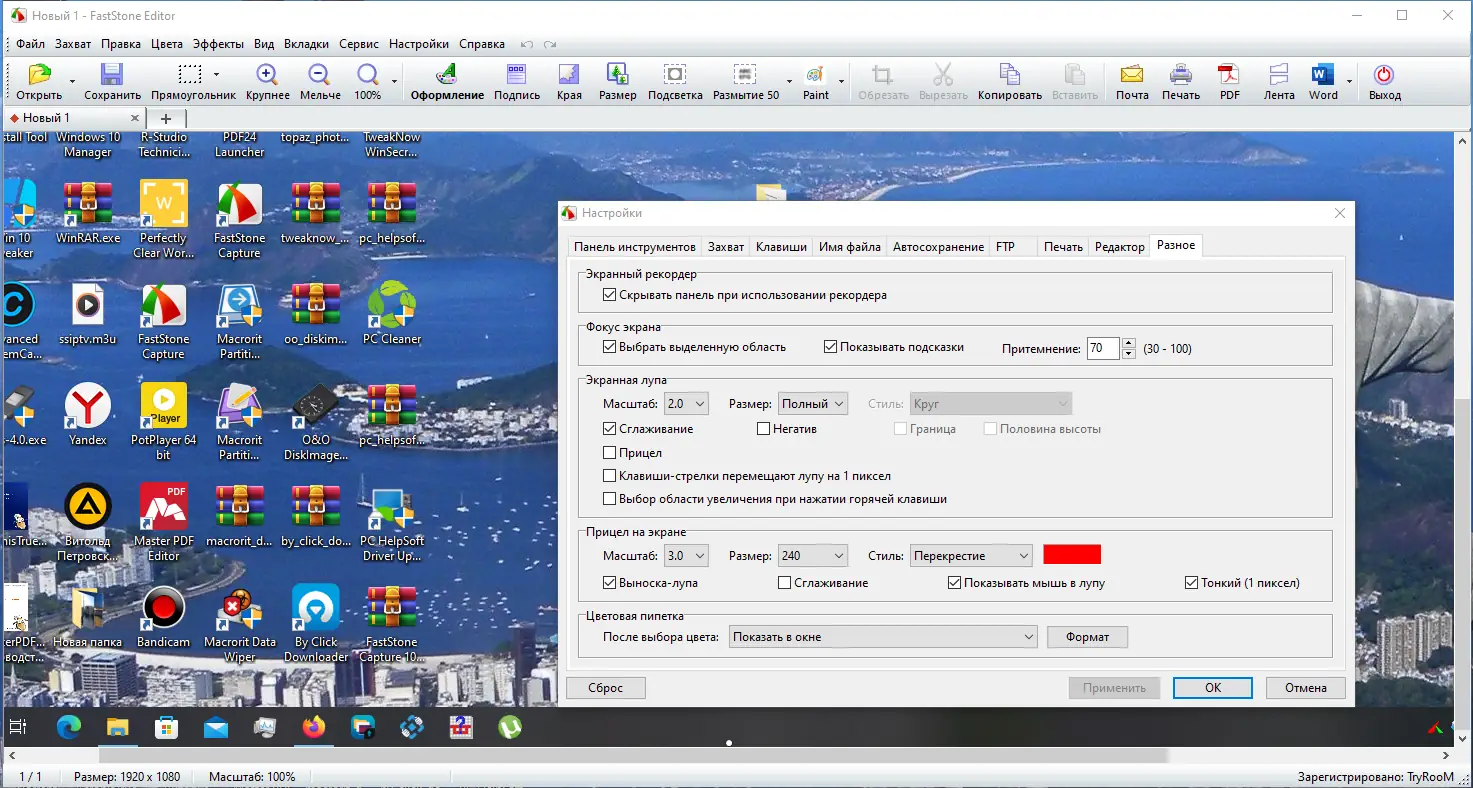Viewport: 1473px width, 788px height.
Task: Select the Прямоугольник selection tool
Action: tap(190, 75)
